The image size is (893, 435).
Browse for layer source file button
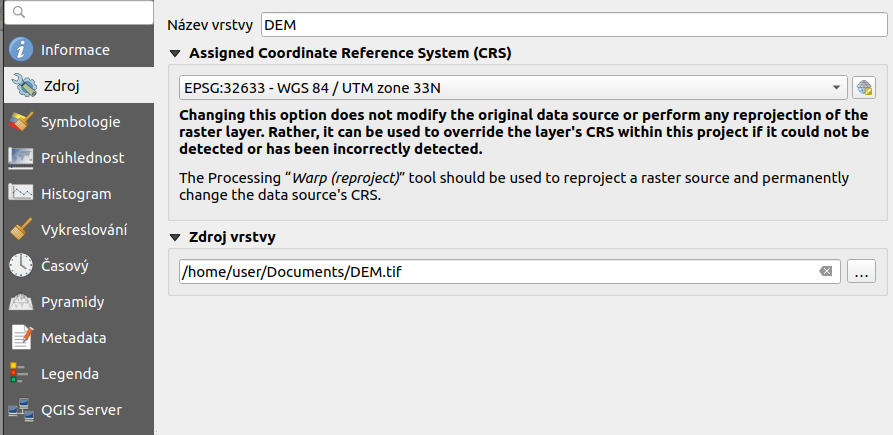click(861, 272)
